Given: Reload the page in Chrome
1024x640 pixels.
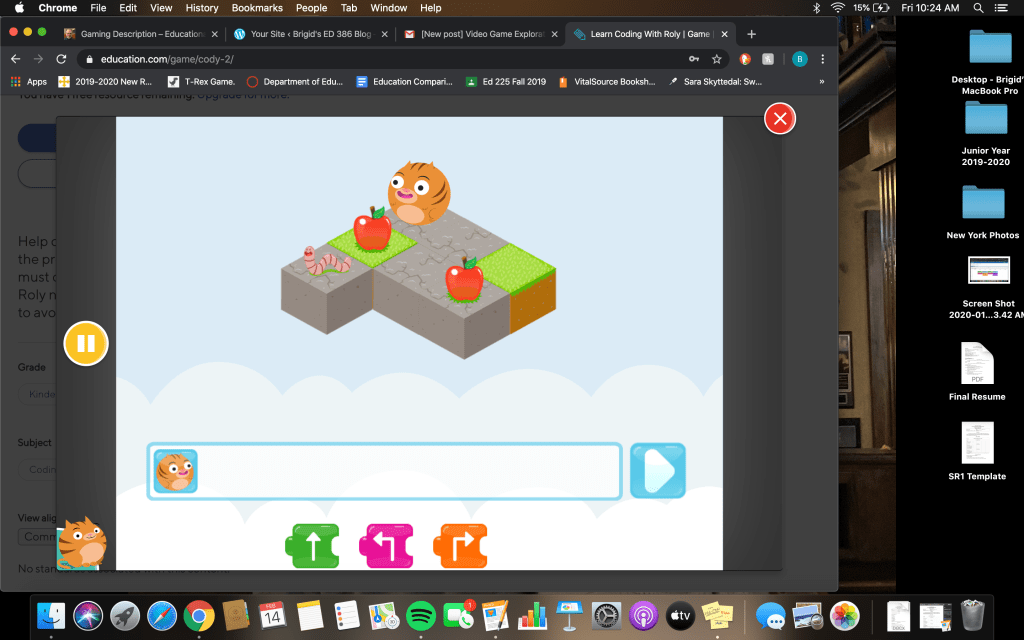Looking at the screenshot, I should (61, 59).
